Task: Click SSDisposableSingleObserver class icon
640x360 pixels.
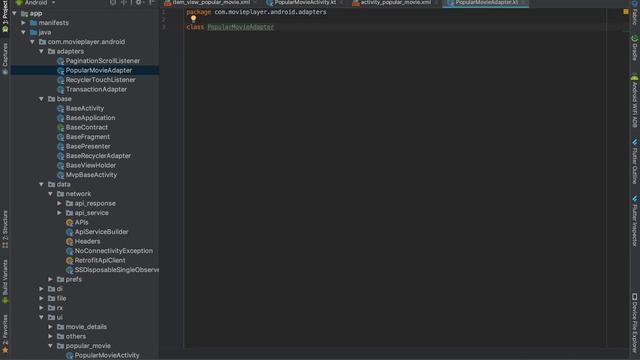Action: click(x=70, y=270)
